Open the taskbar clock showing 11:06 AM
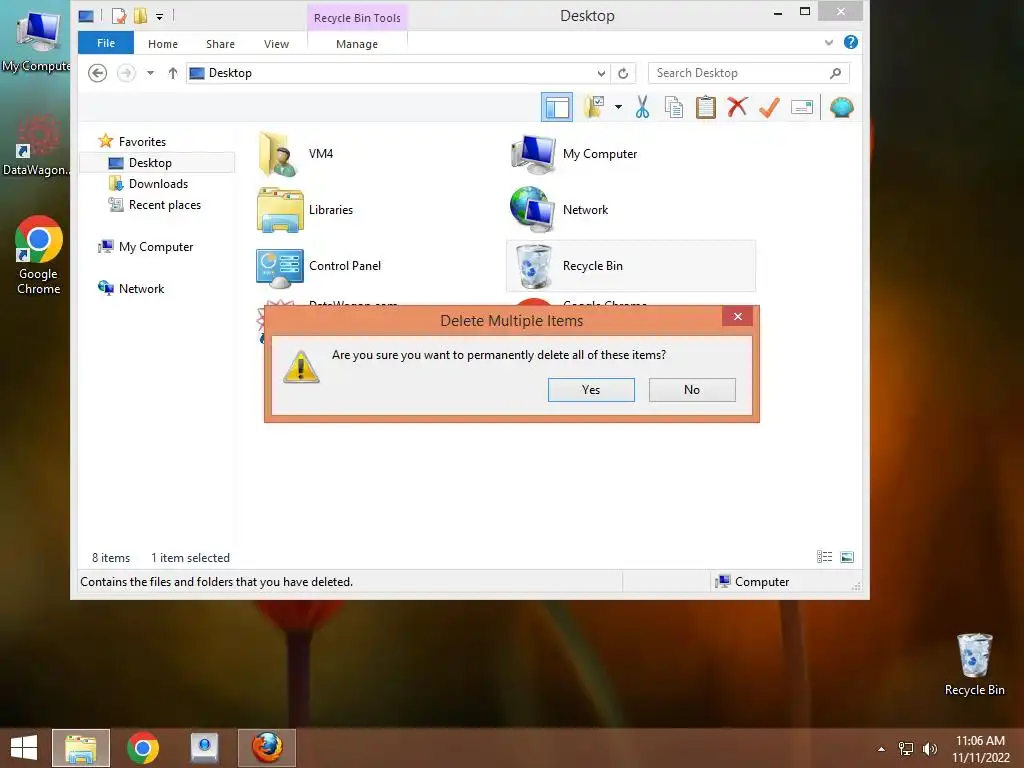1024x768 pixels. click(980, 749)
